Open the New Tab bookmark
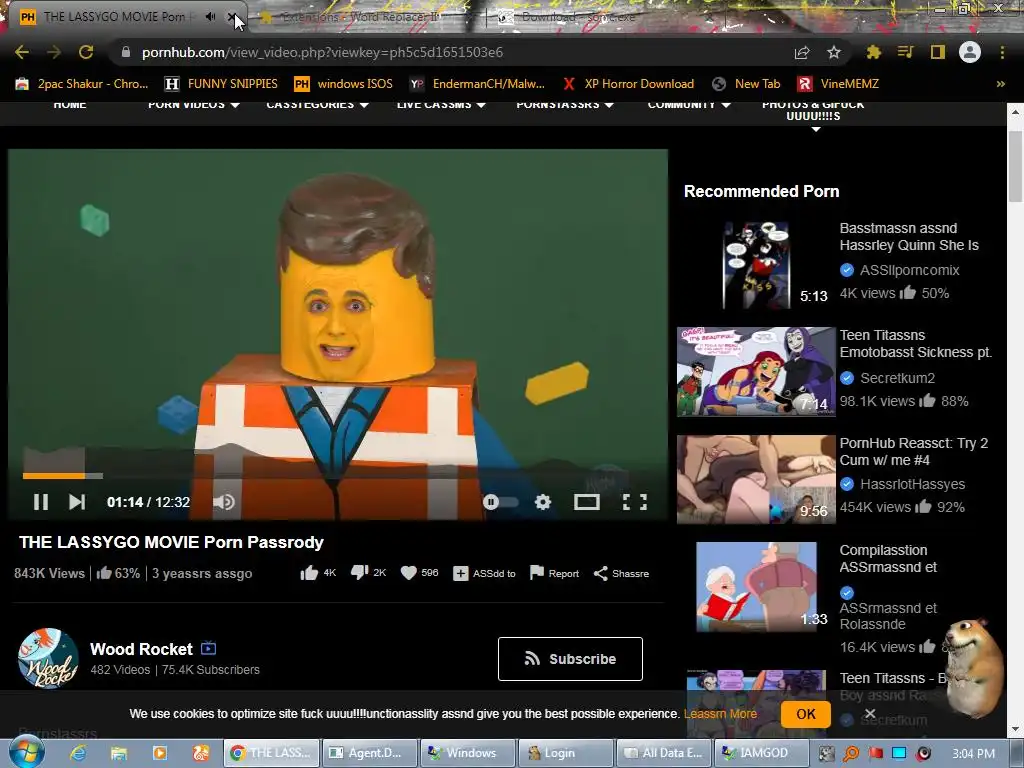Viewport: 1024px width, 768px height. click(746, 84)
